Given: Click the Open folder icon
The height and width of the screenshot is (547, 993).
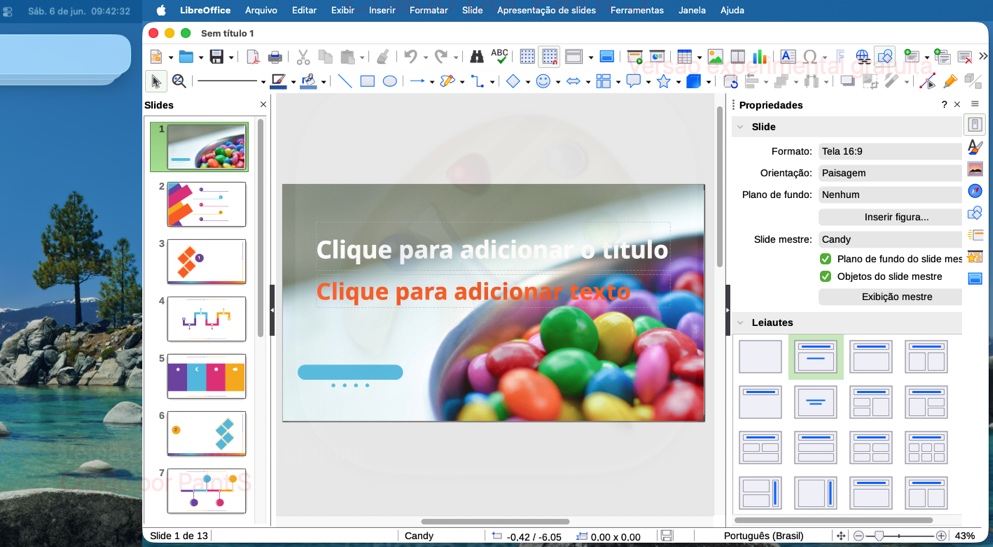Looking at the screenshot, I should click(x=186, y=57).
